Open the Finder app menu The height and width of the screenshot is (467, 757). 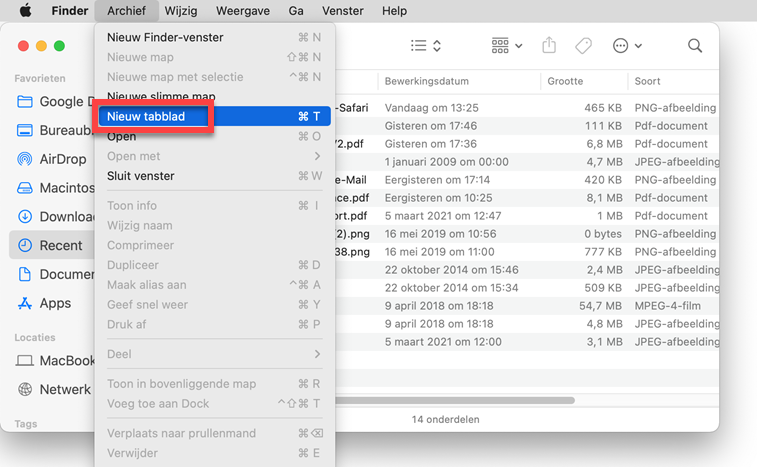(x=70, y=11)
